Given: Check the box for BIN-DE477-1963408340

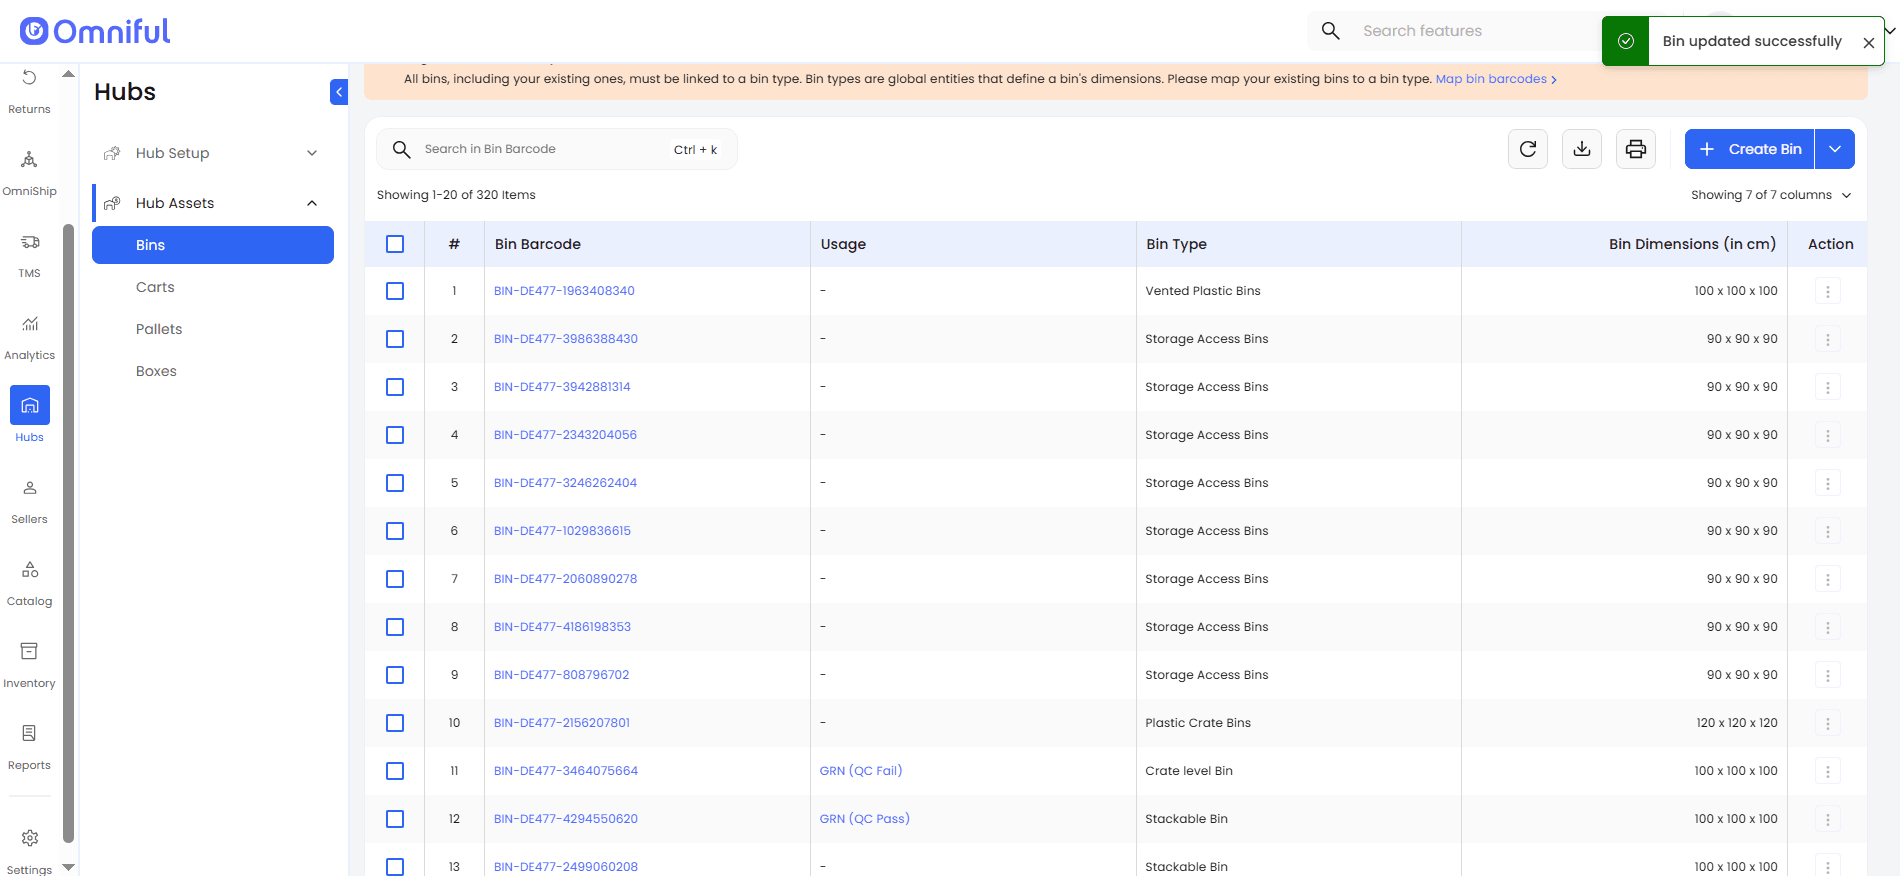Looking at the screenshot, I should click(395, 291).
